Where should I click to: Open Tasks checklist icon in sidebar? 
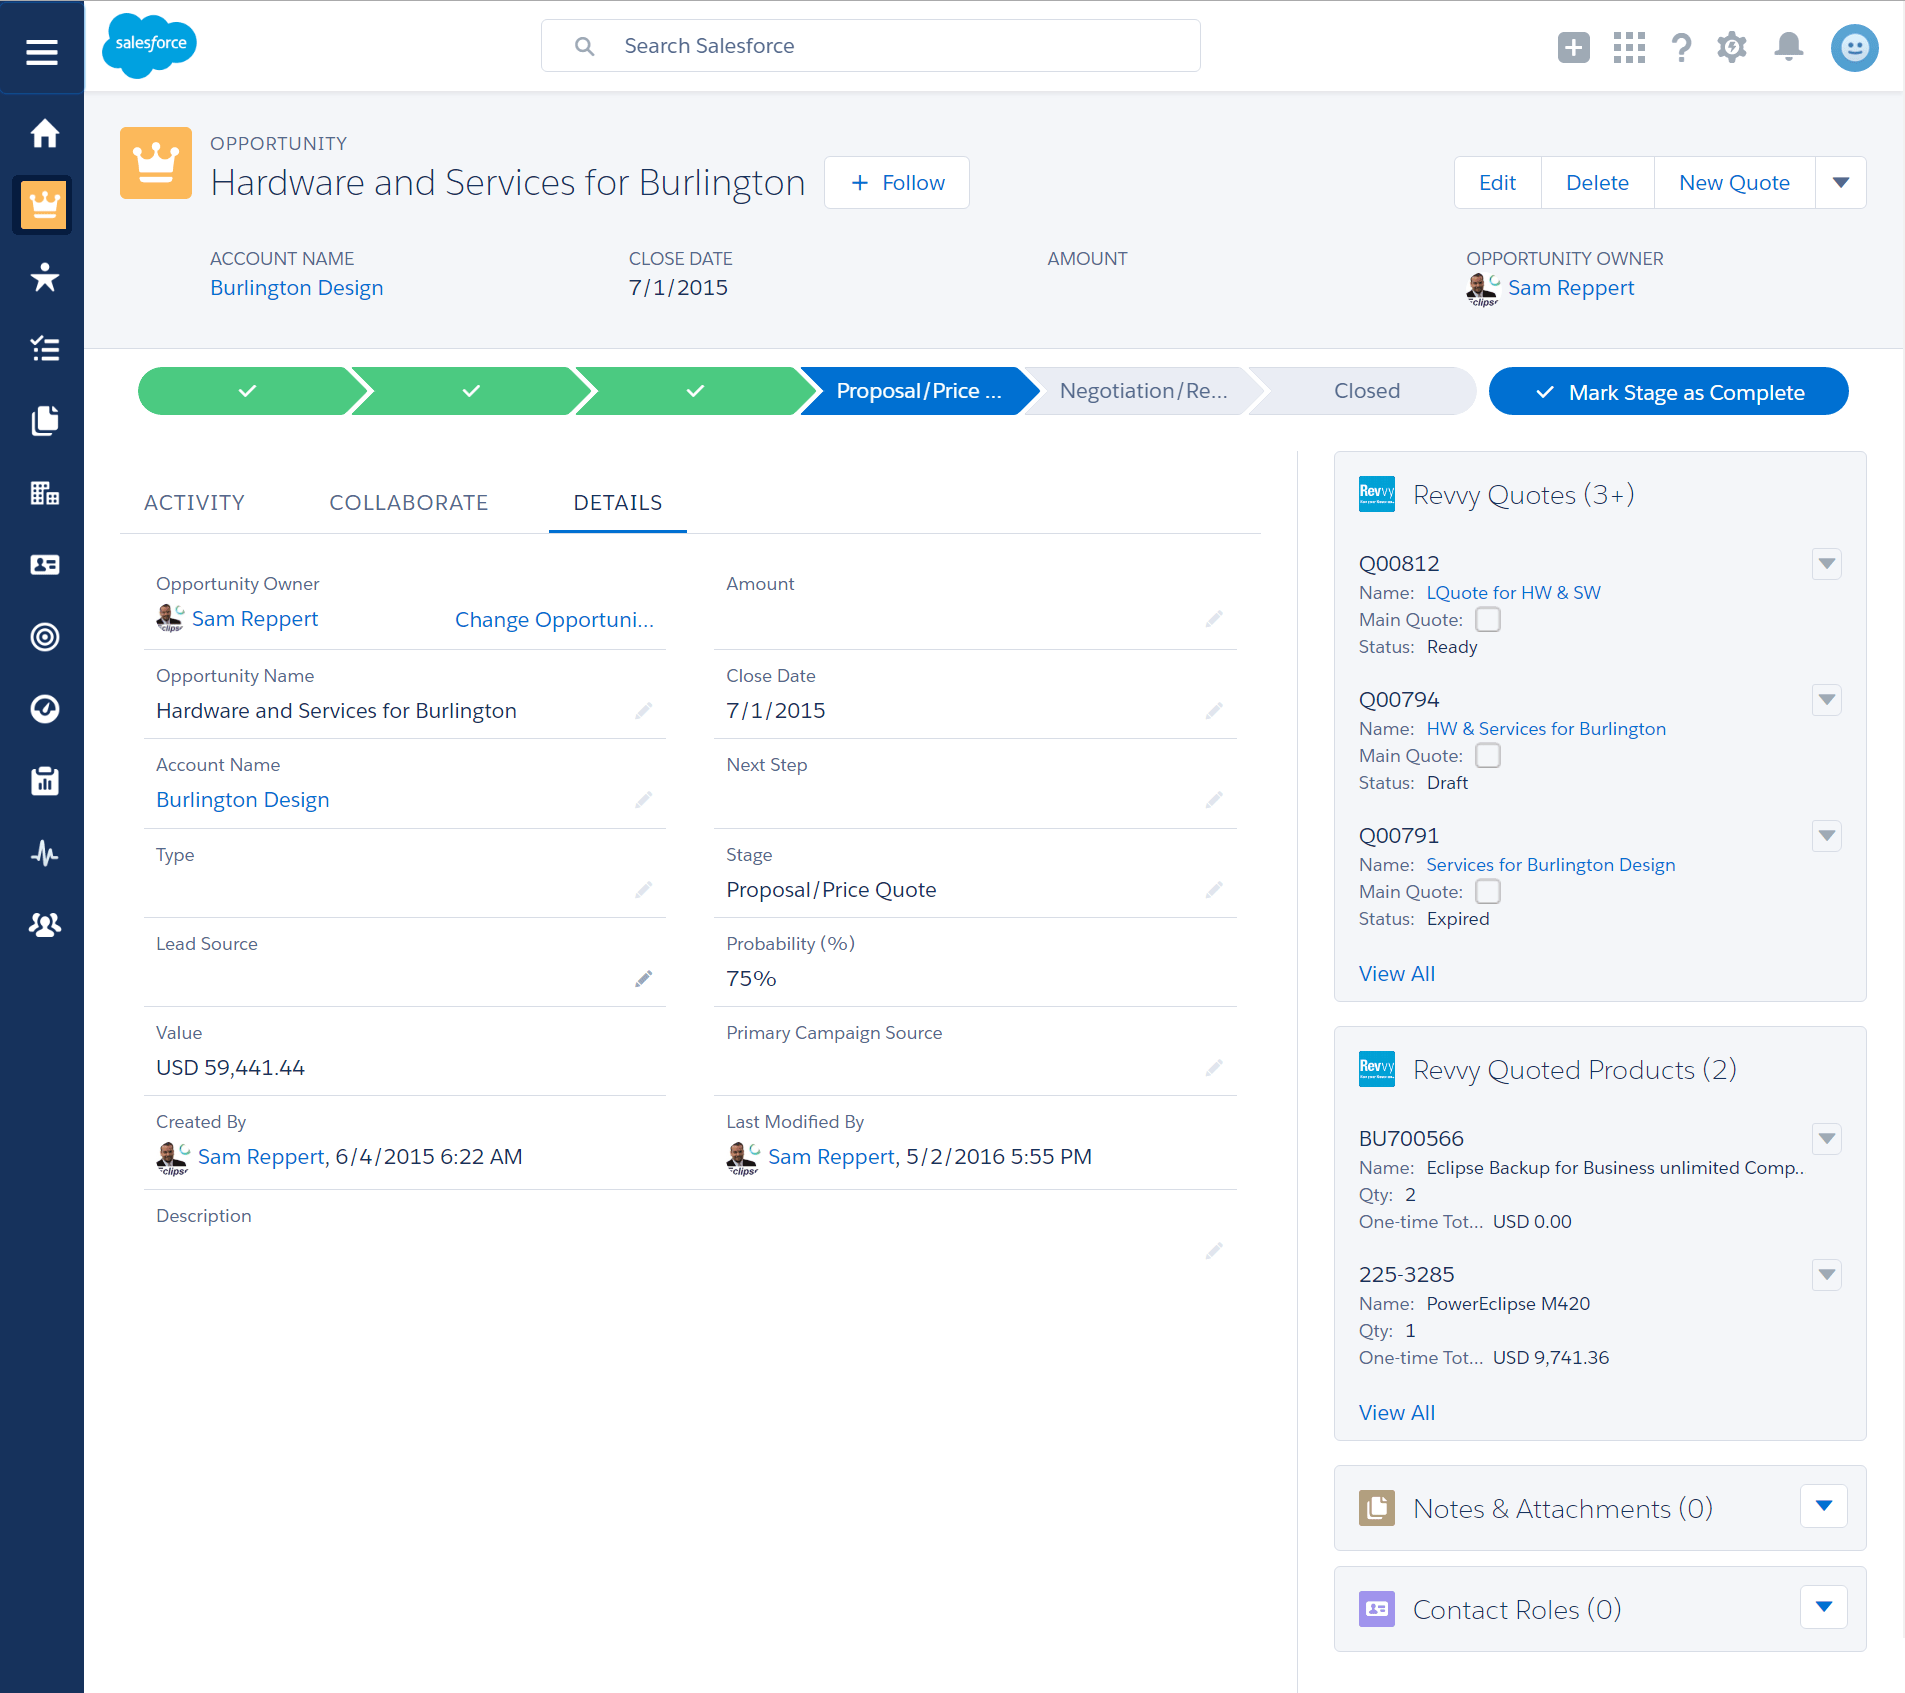pos(44,349)
